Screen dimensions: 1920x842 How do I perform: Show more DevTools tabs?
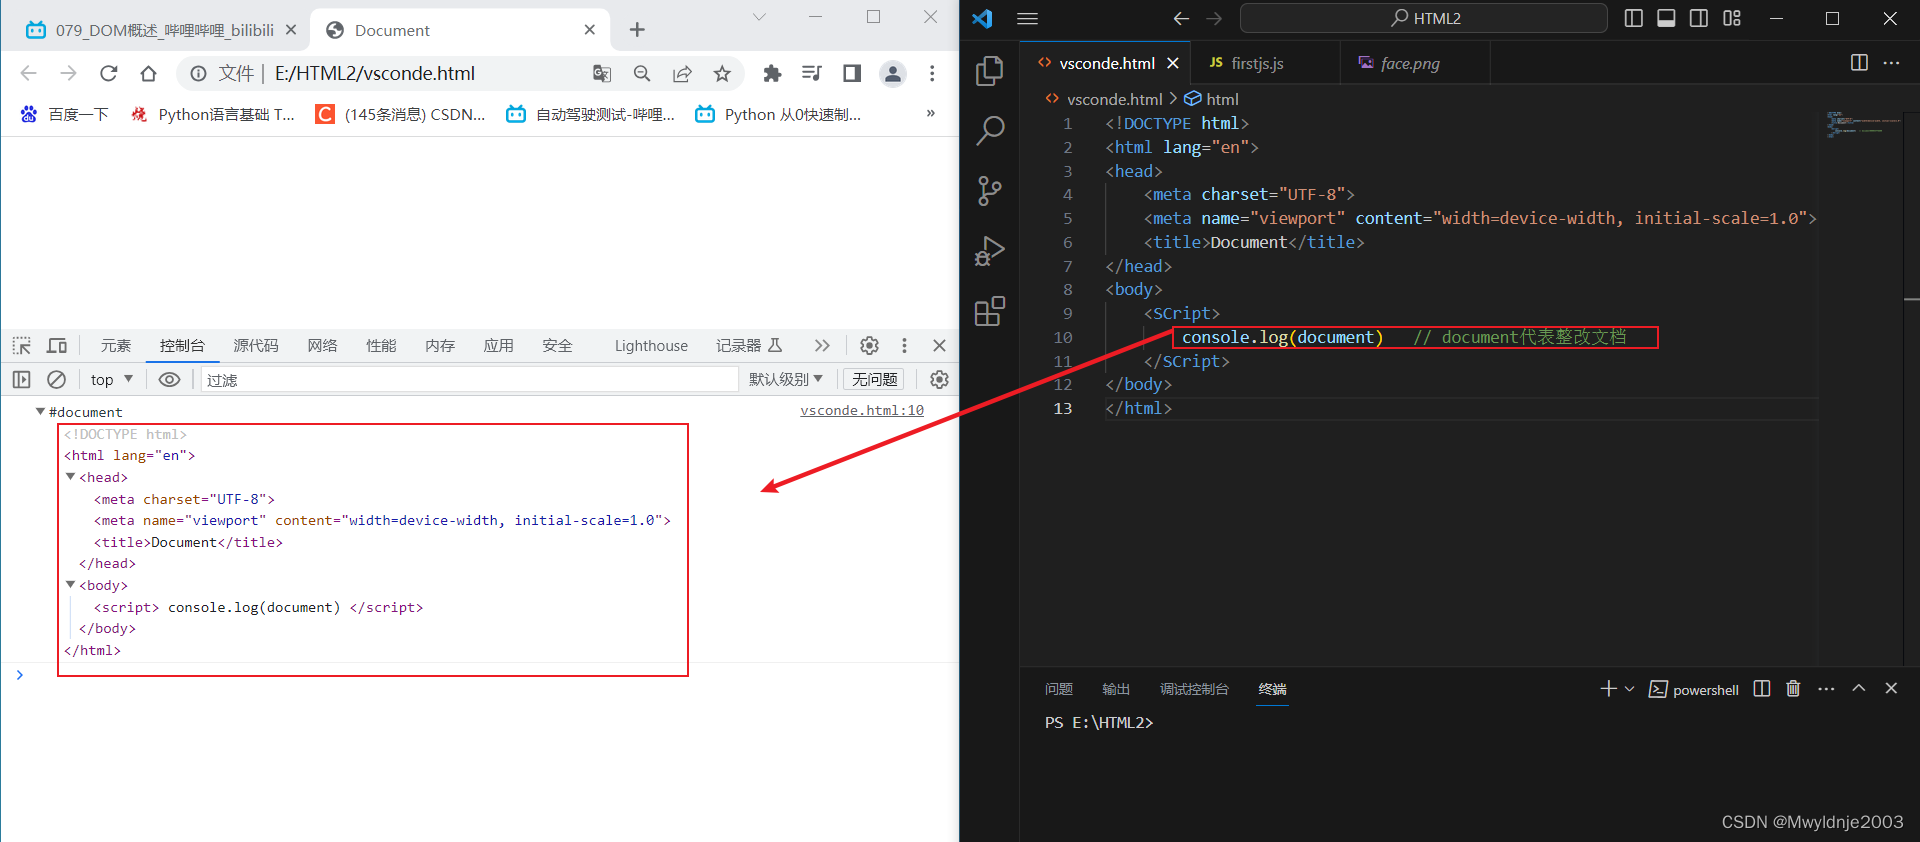tap(822, 345)
